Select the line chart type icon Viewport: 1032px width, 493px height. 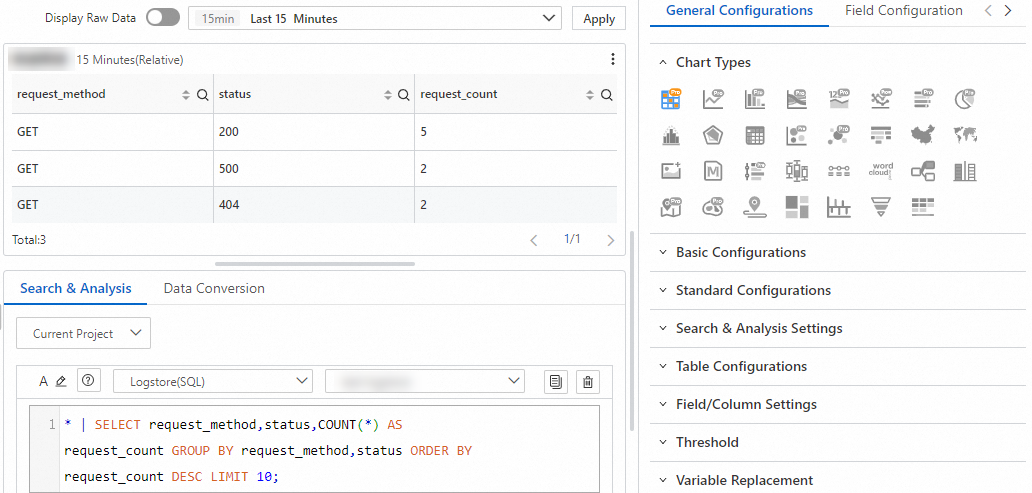pyautogui.click(x=713, y=99)
